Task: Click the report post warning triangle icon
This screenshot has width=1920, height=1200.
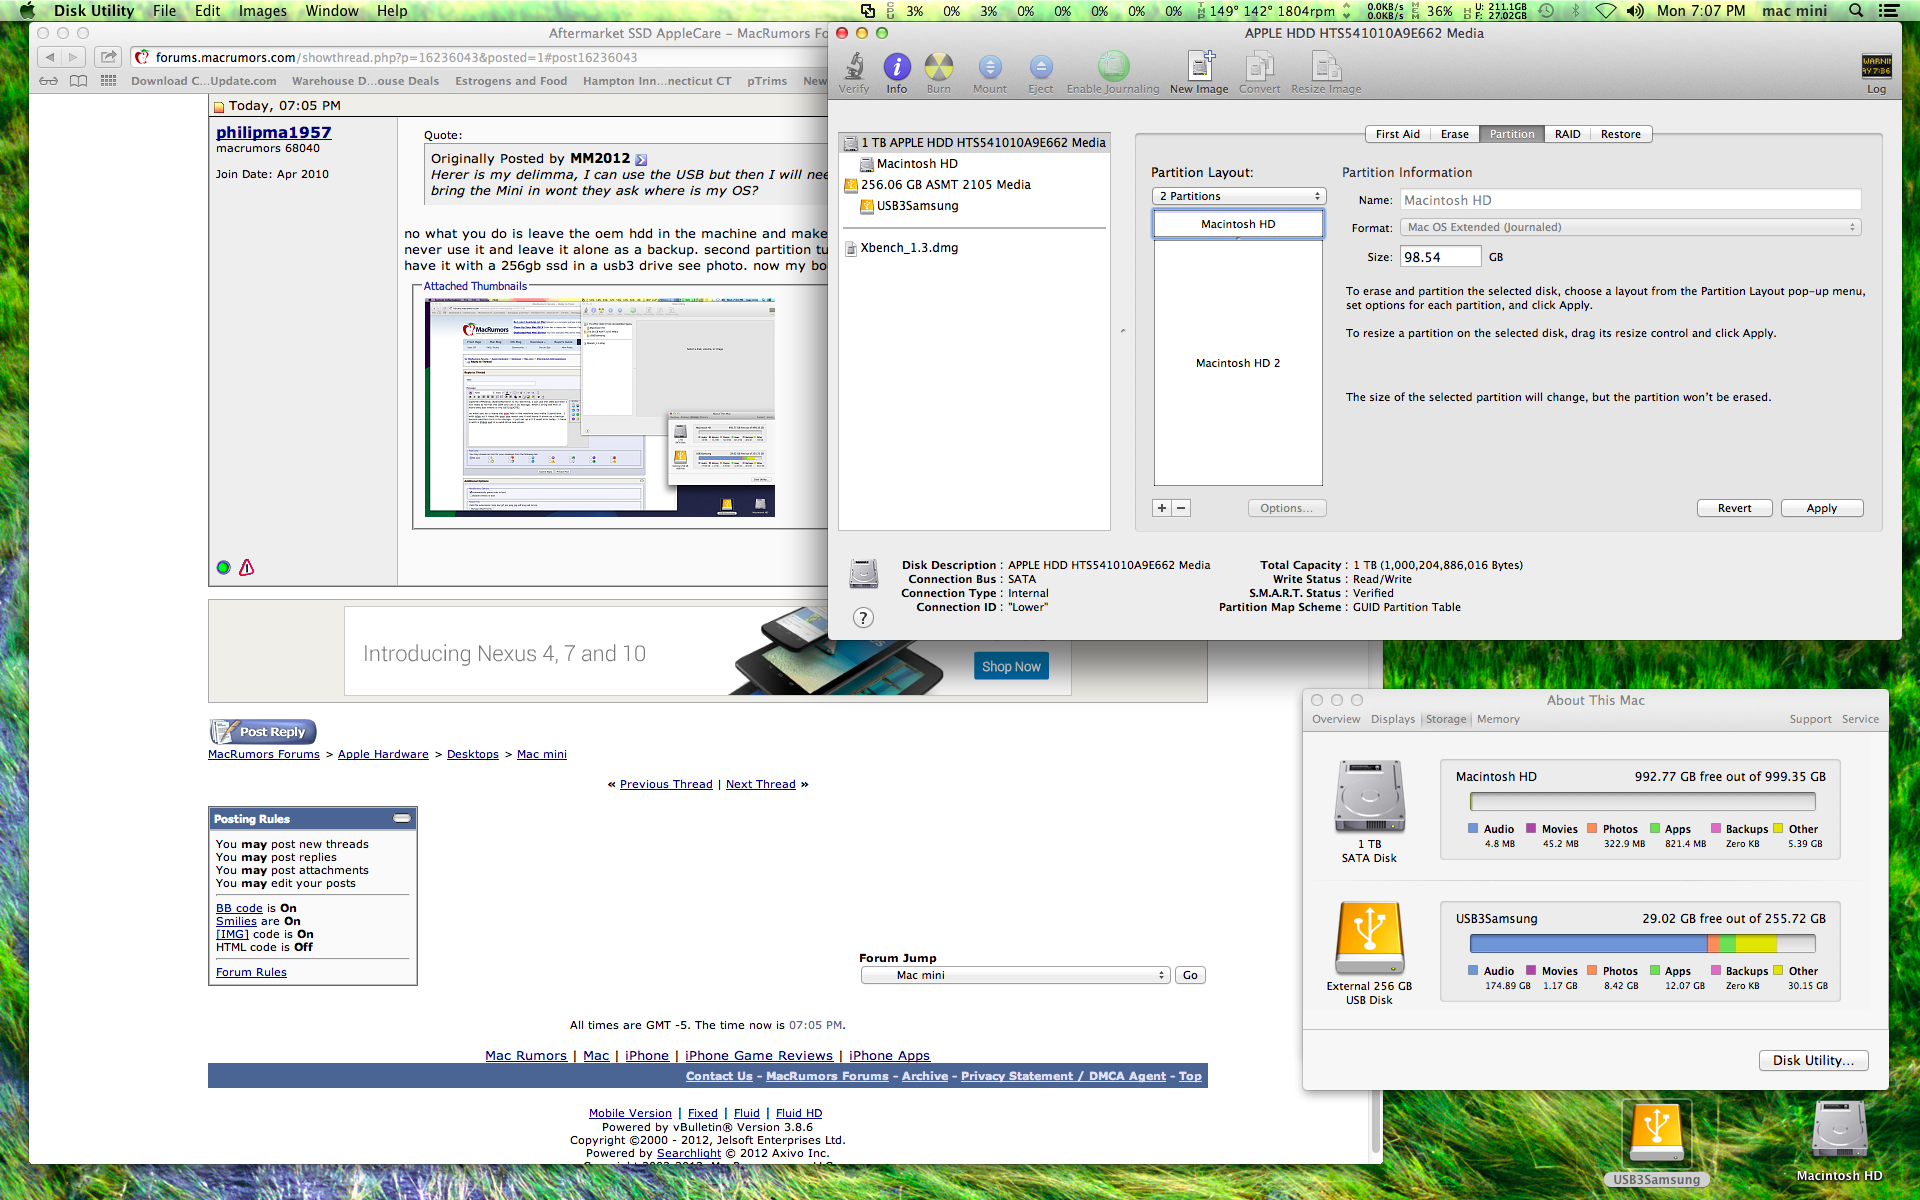Action: click(246, 567)
